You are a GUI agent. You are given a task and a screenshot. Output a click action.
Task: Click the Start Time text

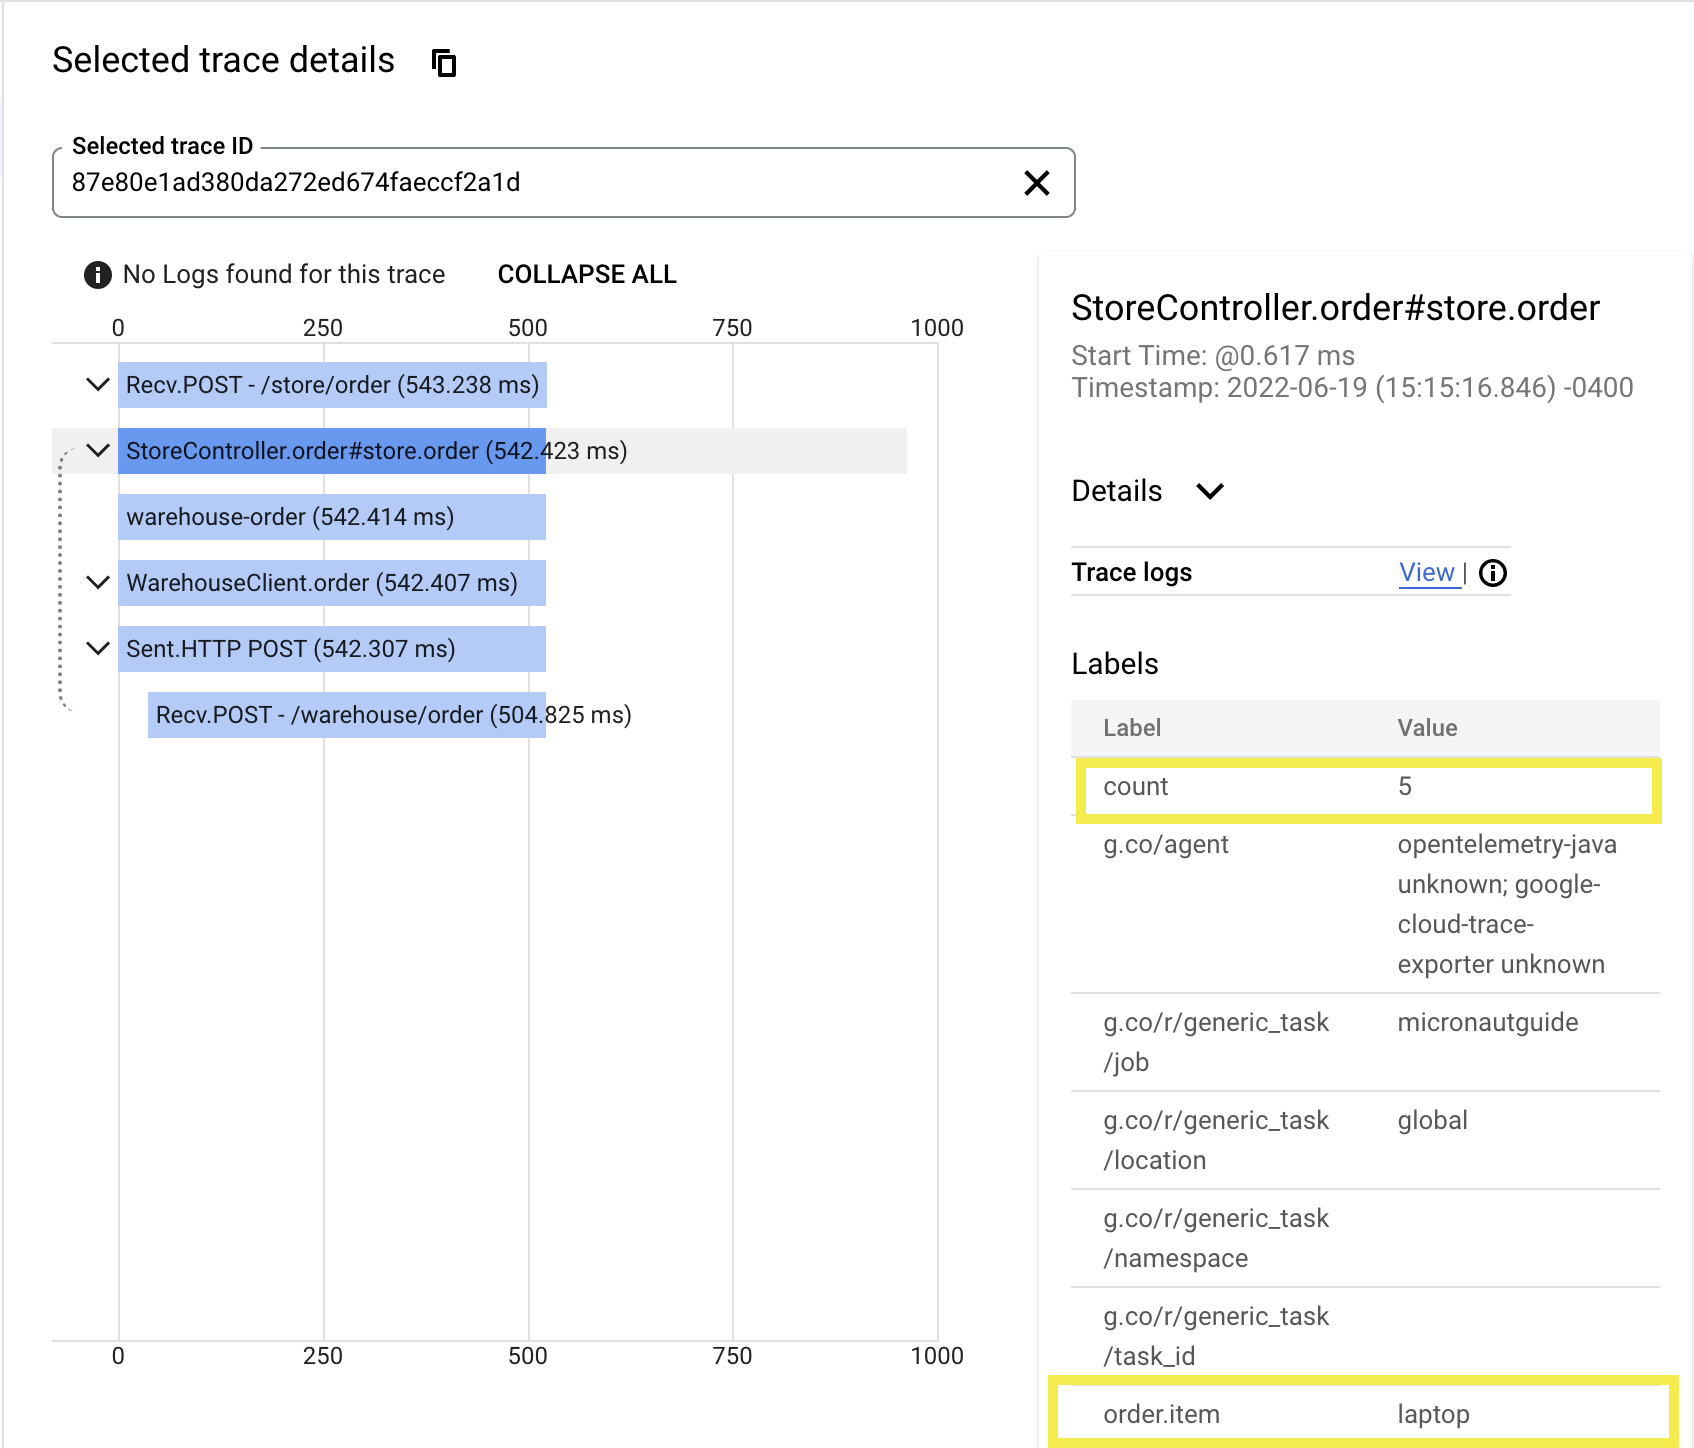1213,355
